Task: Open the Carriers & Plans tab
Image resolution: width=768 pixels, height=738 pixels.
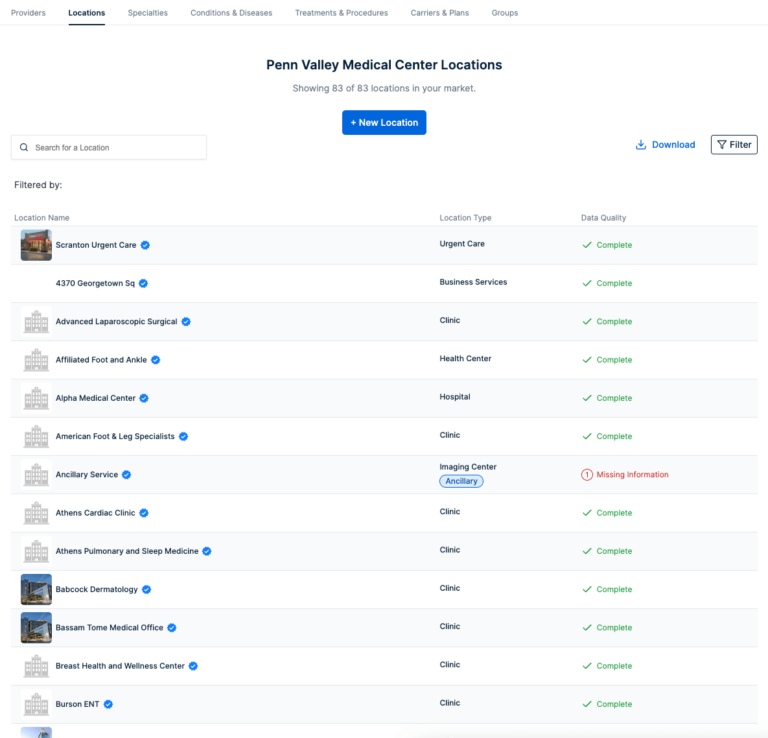Action: click(440, 13)
